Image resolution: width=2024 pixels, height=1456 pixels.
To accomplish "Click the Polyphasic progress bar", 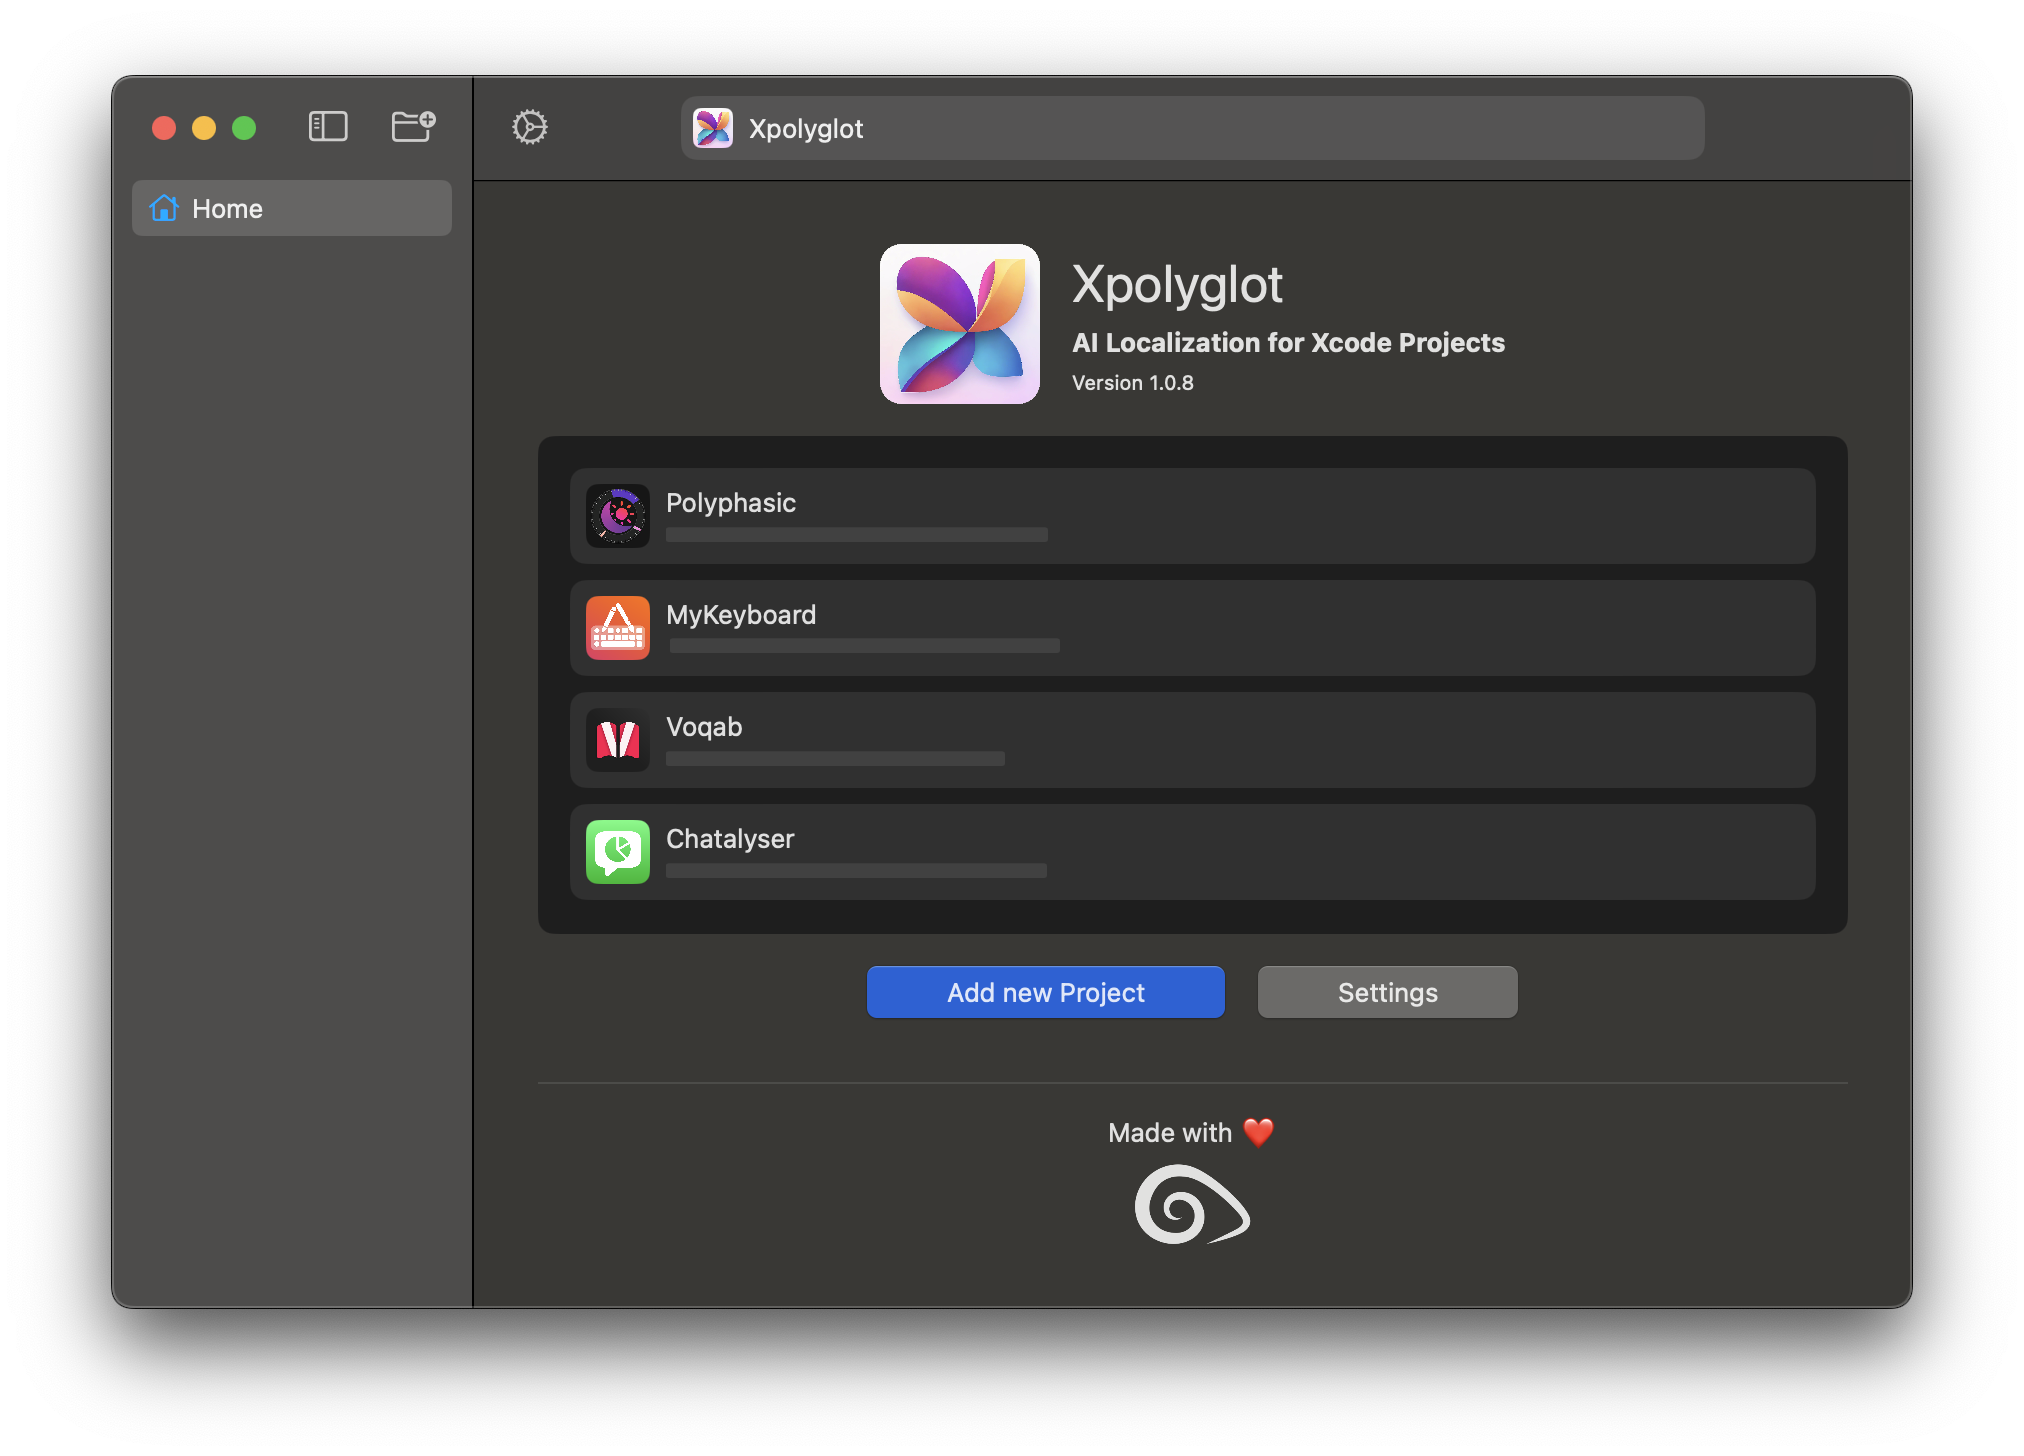I will [x=855, y=535].
